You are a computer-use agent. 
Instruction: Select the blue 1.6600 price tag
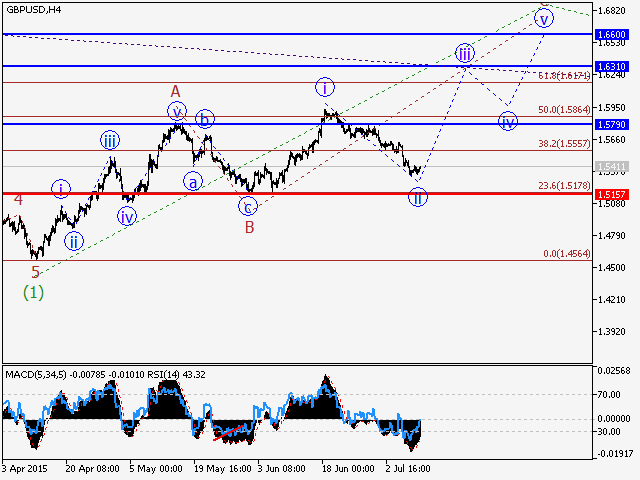tap(612, 34)
